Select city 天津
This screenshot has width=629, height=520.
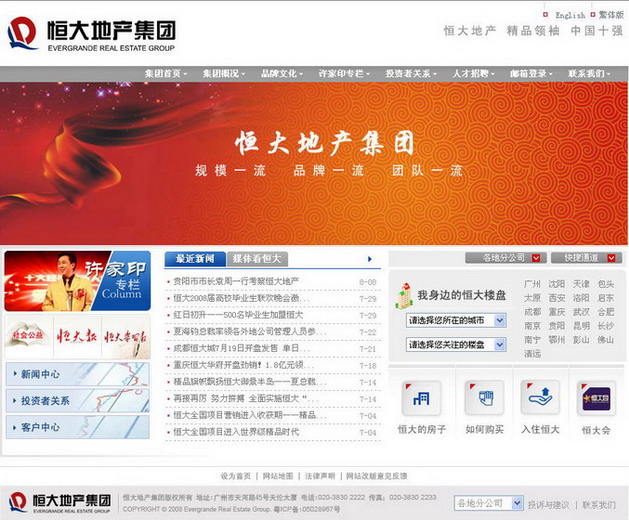point(581,284)
